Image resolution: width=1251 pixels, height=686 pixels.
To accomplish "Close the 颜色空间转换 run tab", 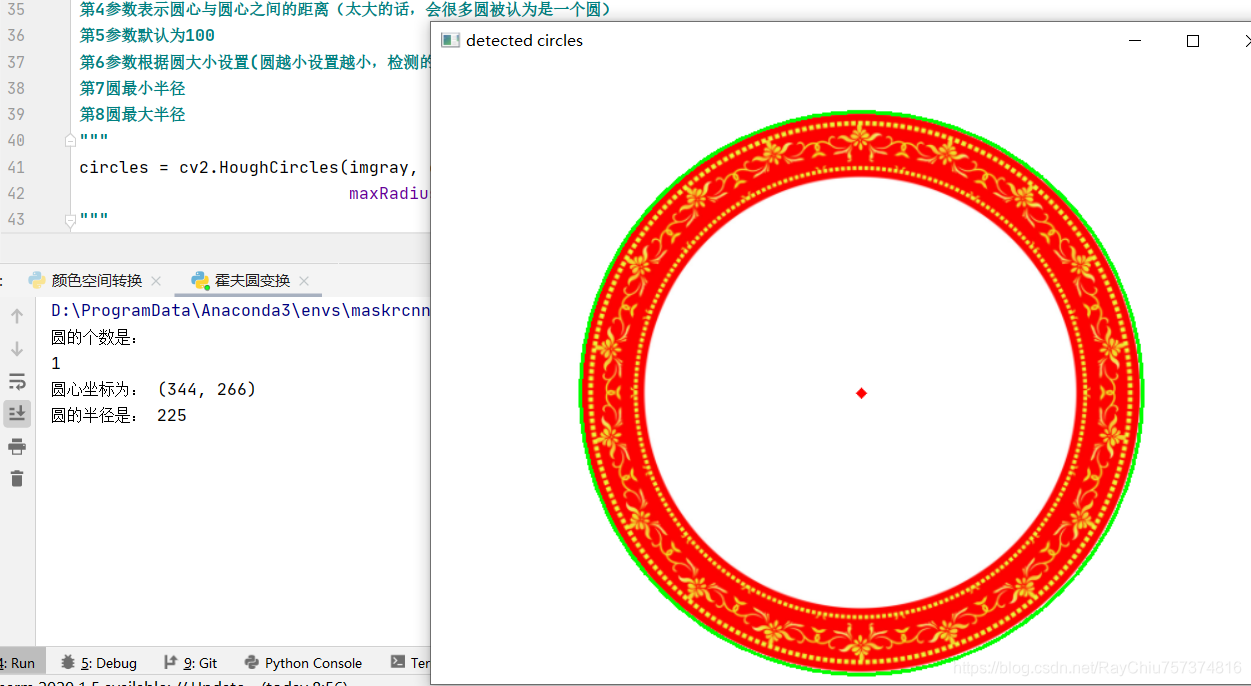I will [x=157, y=281].
